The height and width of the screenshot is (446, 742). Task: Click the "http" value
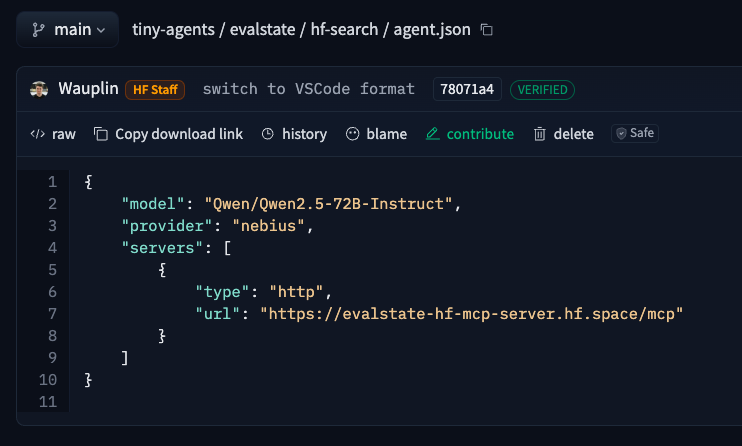pos(296,292)
